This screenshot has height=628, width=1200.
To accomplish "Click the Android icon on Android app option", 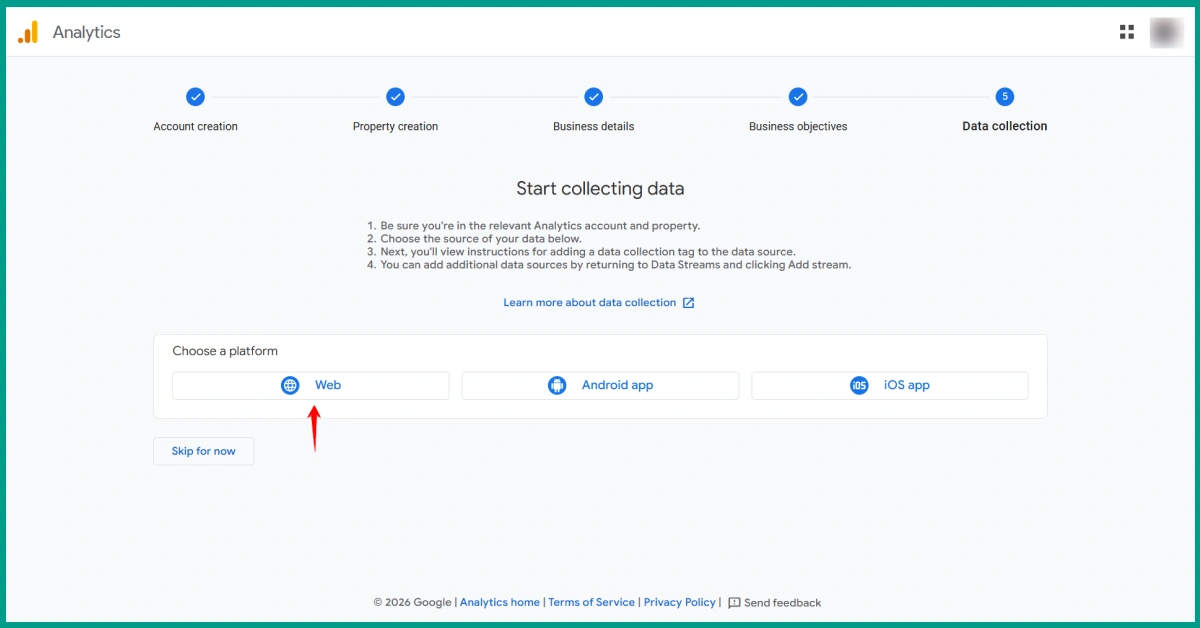I will click(x=557, y=385).
